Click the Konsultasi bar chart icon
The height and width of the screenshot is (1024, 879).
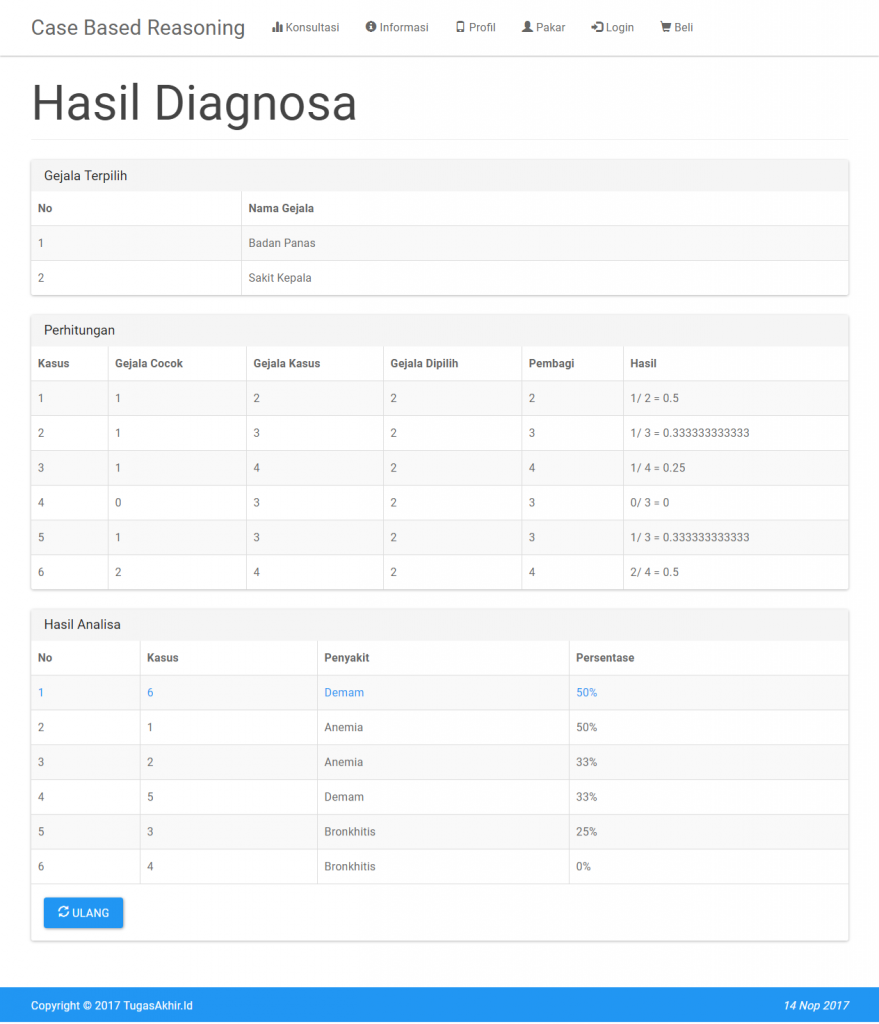(277, 28)
